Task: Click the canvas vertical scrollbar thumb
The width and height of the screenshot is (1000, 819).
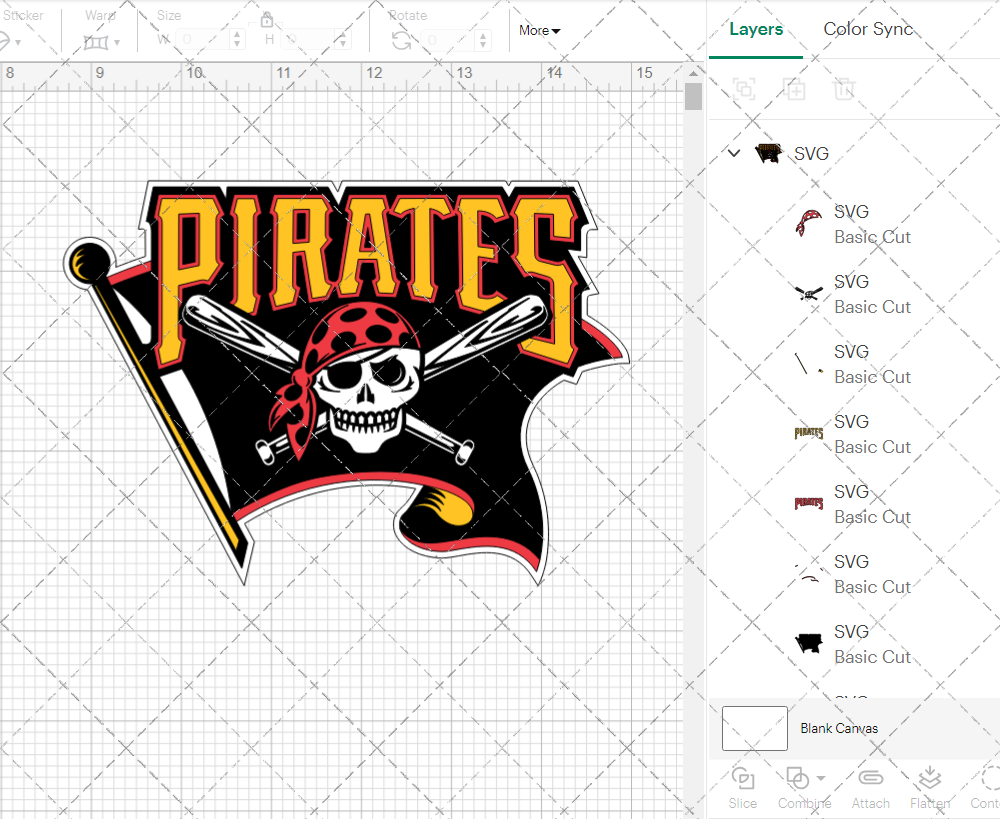Action: pyautogui.click(x=693, y=98)
